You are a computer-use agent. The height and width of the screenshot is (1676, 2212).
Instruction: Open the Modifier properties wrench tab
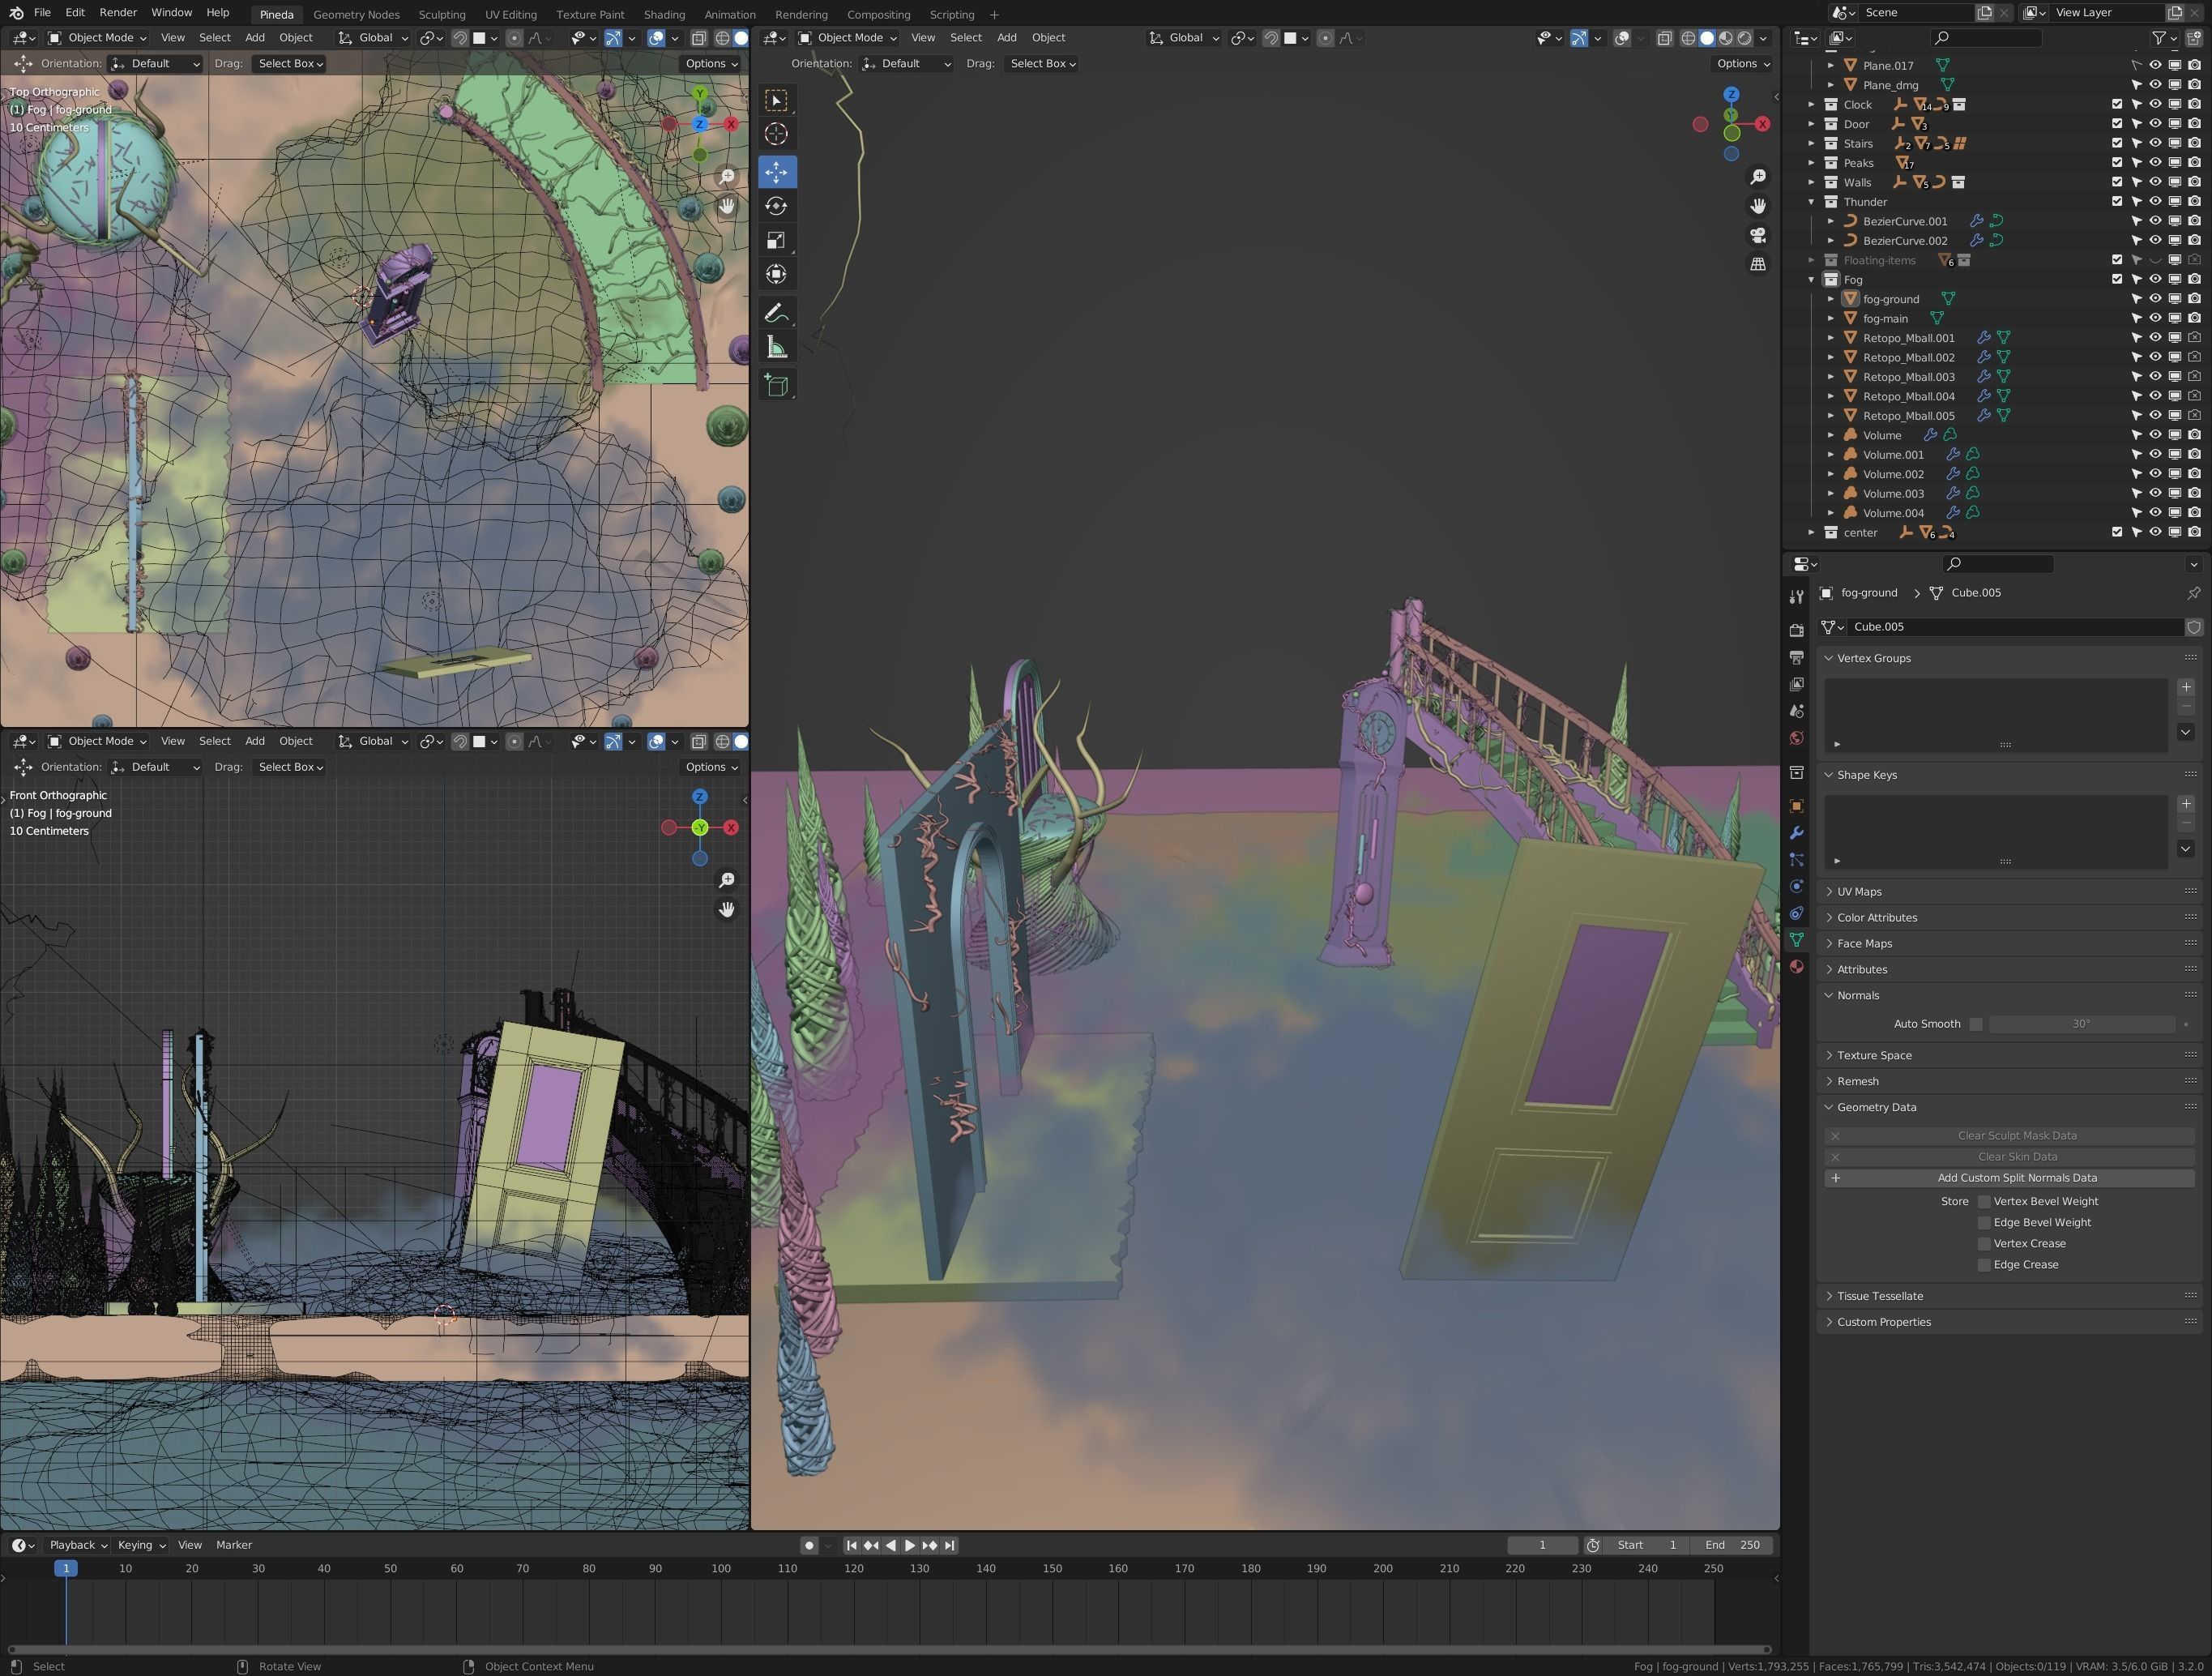1796,833
